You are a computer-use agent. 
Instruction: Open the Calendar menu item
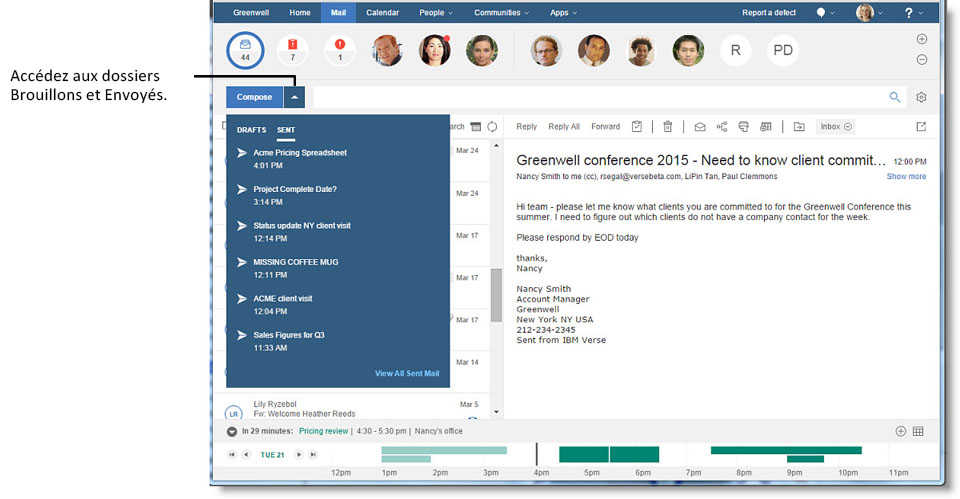point(382,12)
